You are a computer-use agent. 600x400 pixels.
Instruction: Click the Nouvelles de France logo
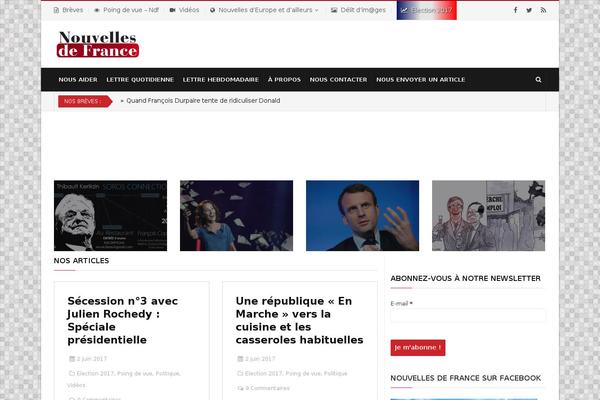click(98, 44)
